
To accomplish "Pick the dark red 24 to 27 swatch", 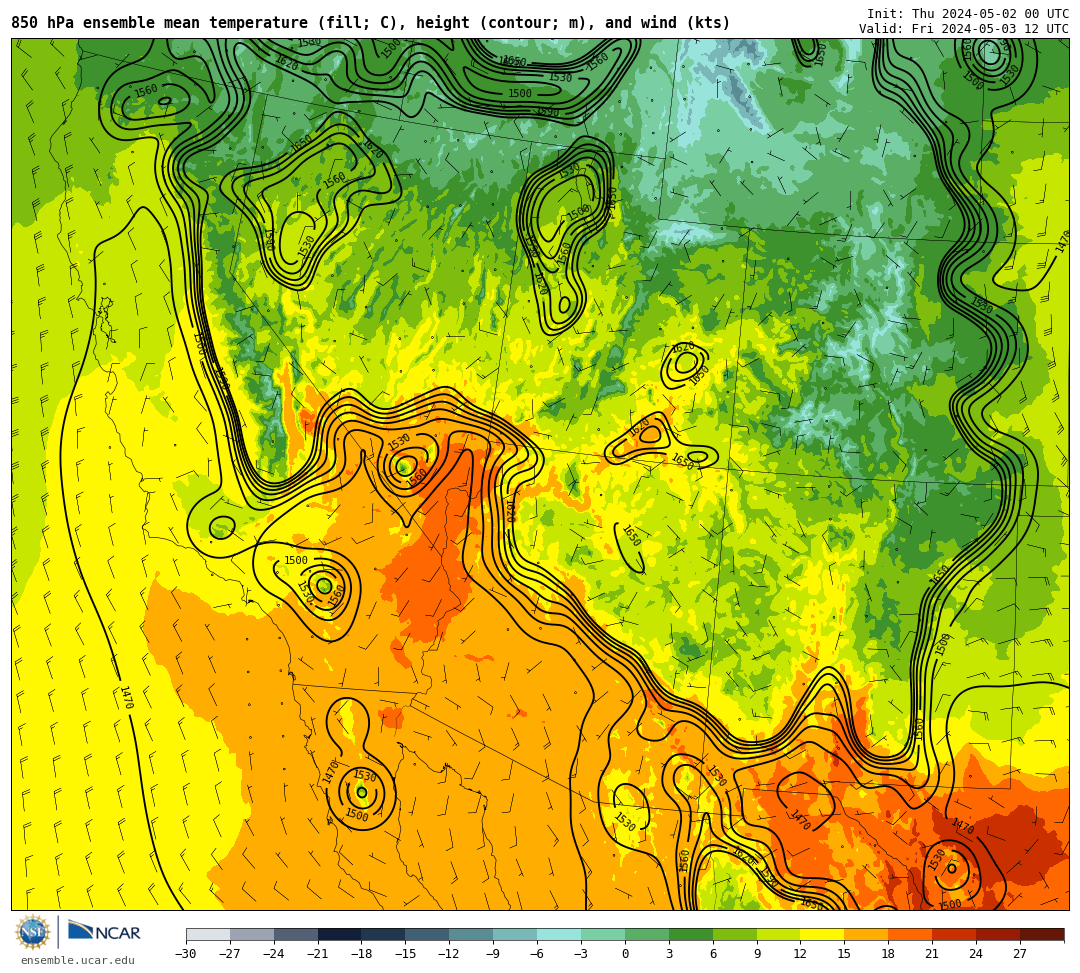I will point(999,934).
